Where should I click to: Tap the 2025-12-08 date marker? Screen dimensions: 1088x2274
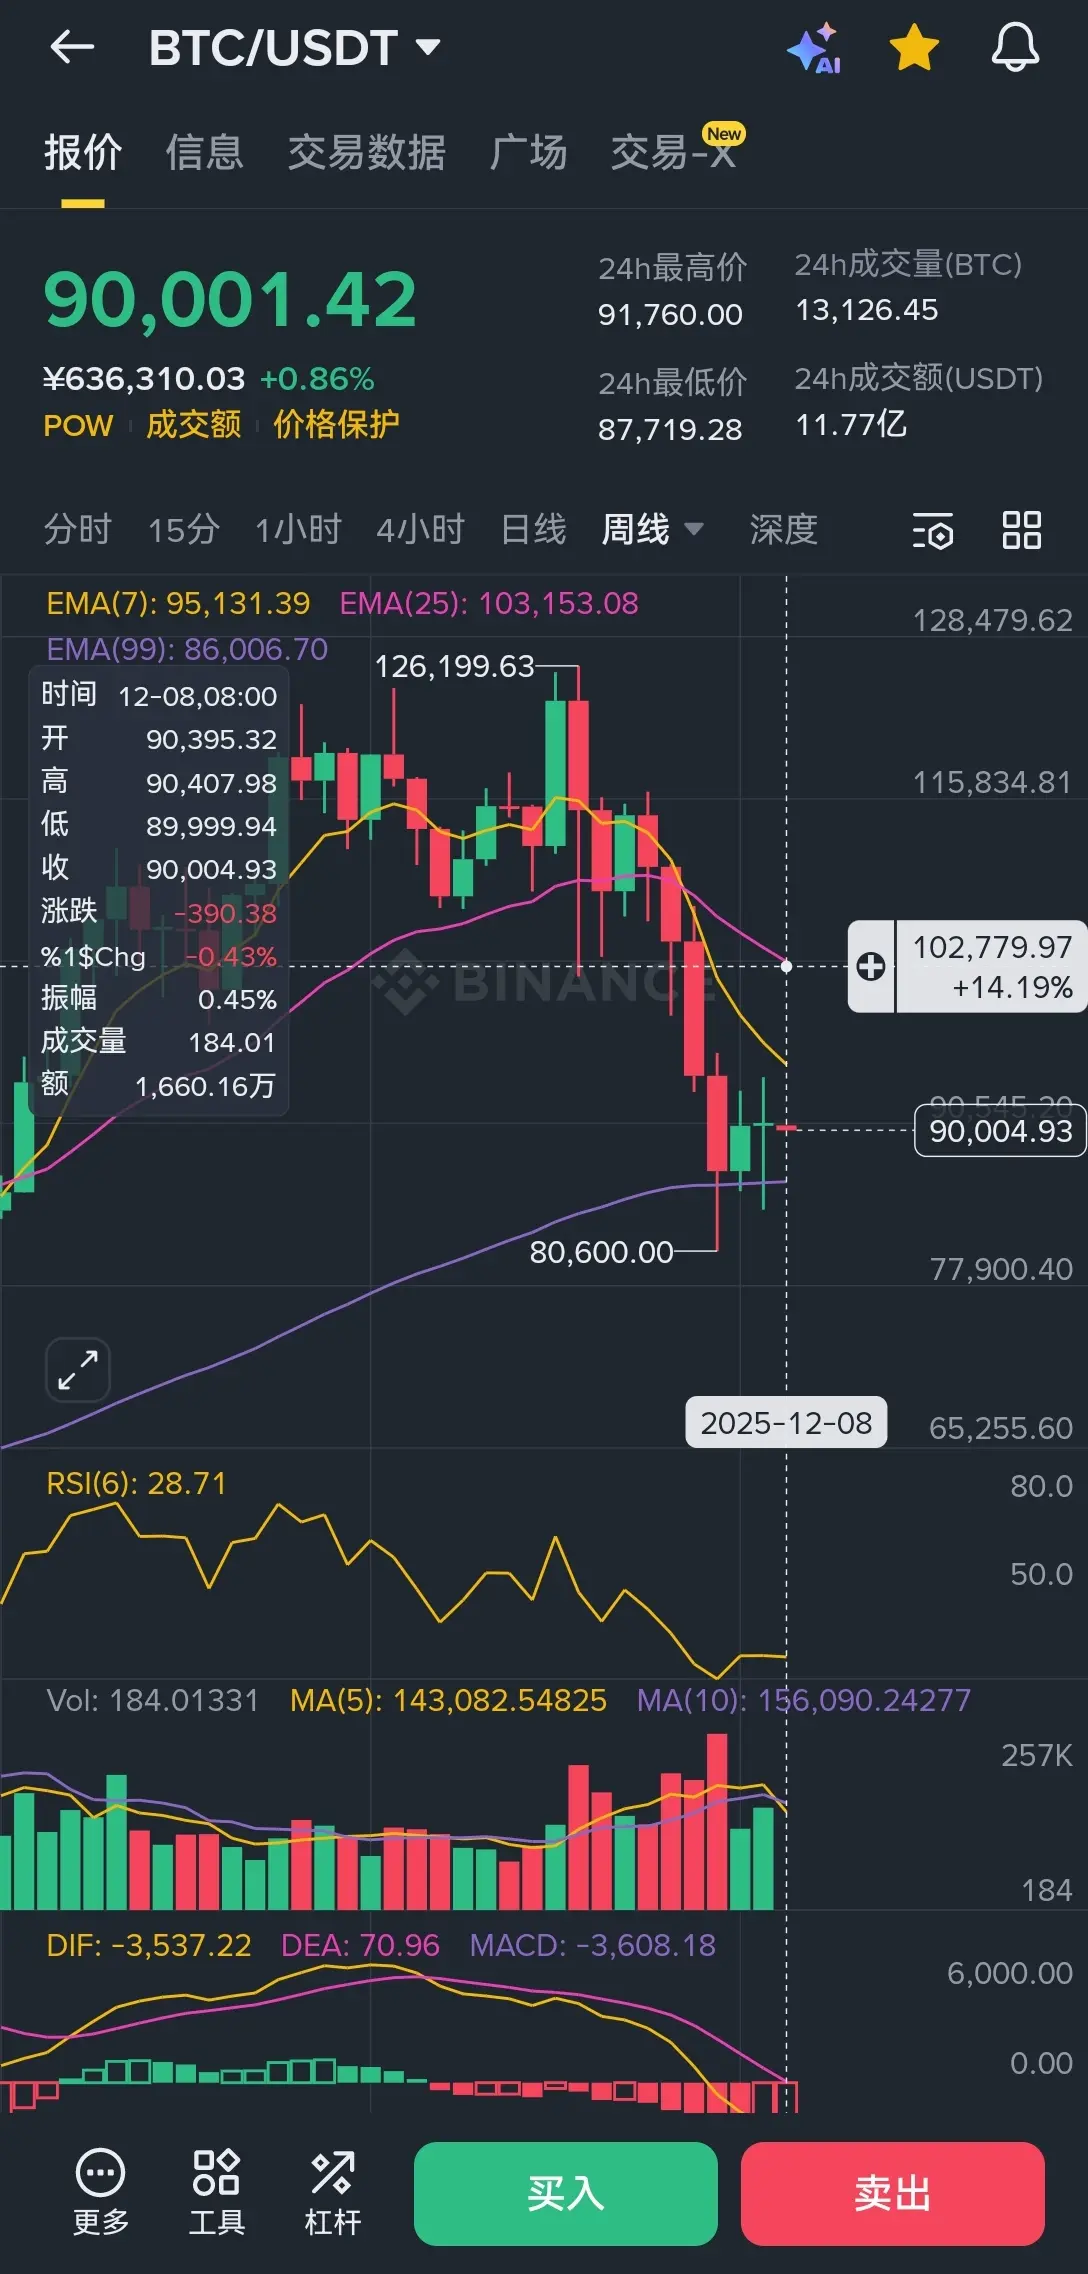coord(786,1422)
